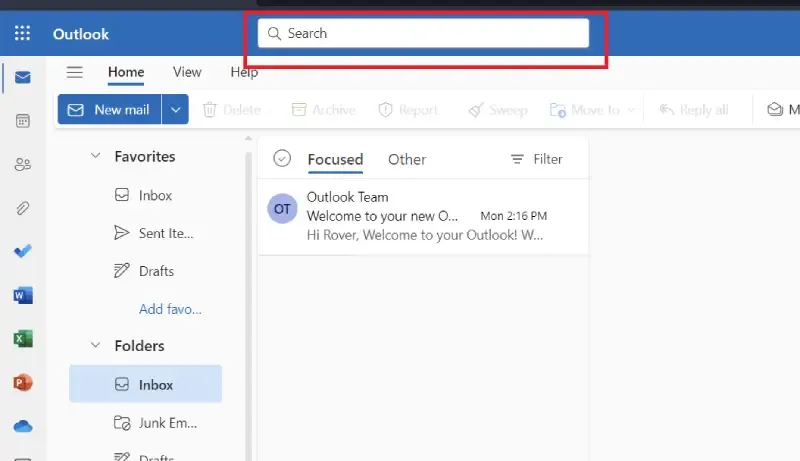Image resolution: width=800 pixels, height=461 pixels.
Task: Toggle select-all messages circle checkbox
Action: 282,158
